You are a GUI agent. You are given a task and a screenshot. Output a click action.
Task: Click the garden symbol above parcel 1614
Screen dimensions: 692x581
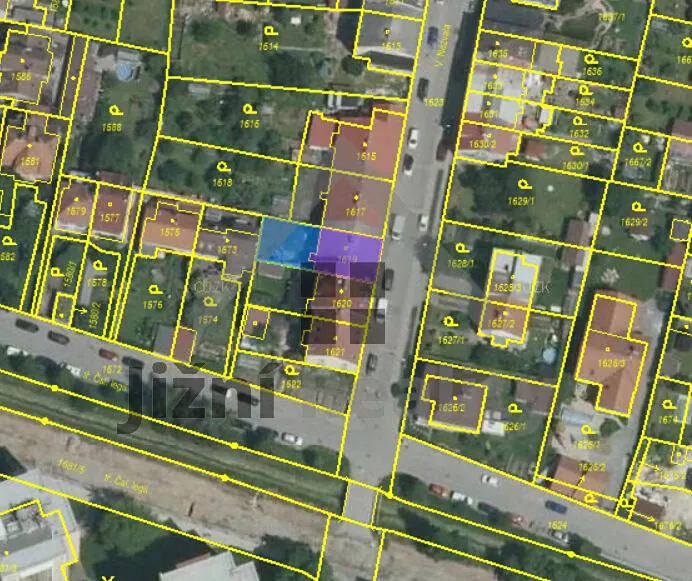click(271, 30)
